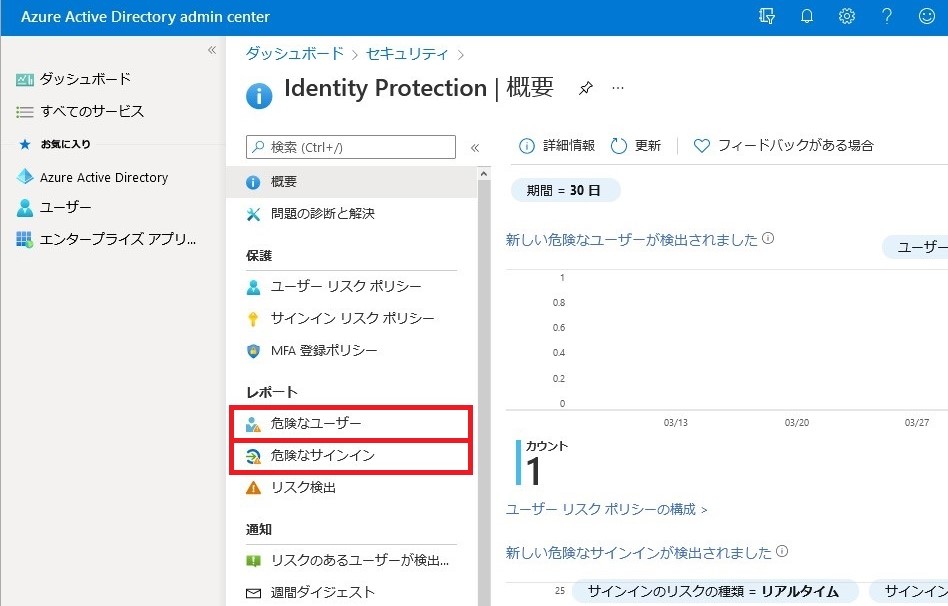Open the 危険なサインイン report
Screen dimensions: 948x606
pos(351,456)
